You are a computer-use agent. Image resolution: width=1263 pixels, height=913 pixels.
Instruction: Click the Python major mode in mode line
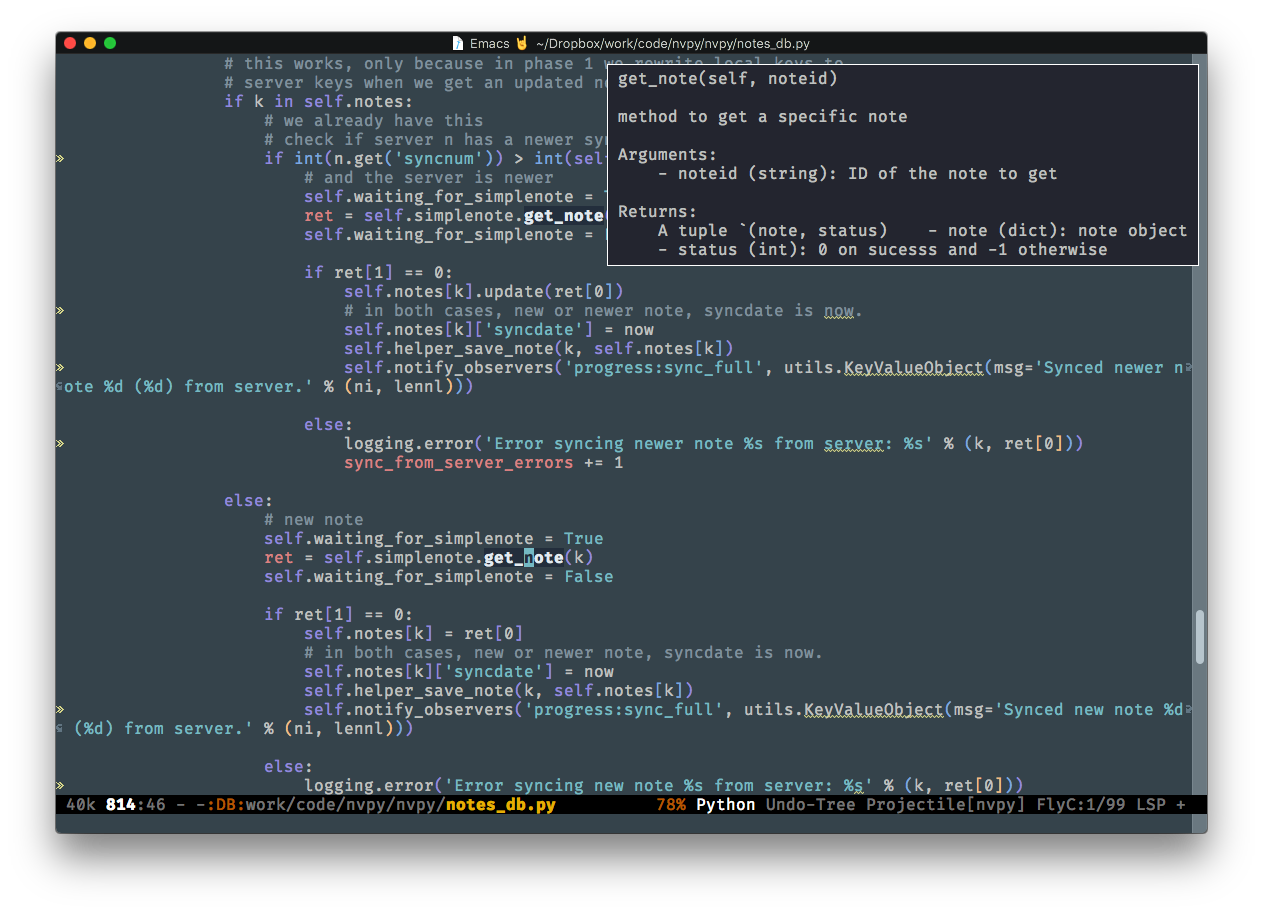pyautogui.click(x=725, y=804)
